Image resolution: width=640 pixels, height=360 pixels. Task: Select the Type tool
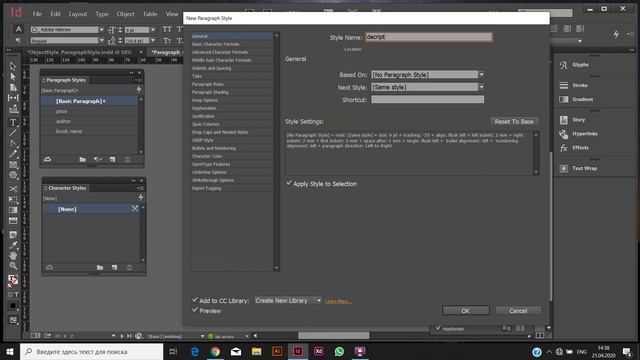13,122
